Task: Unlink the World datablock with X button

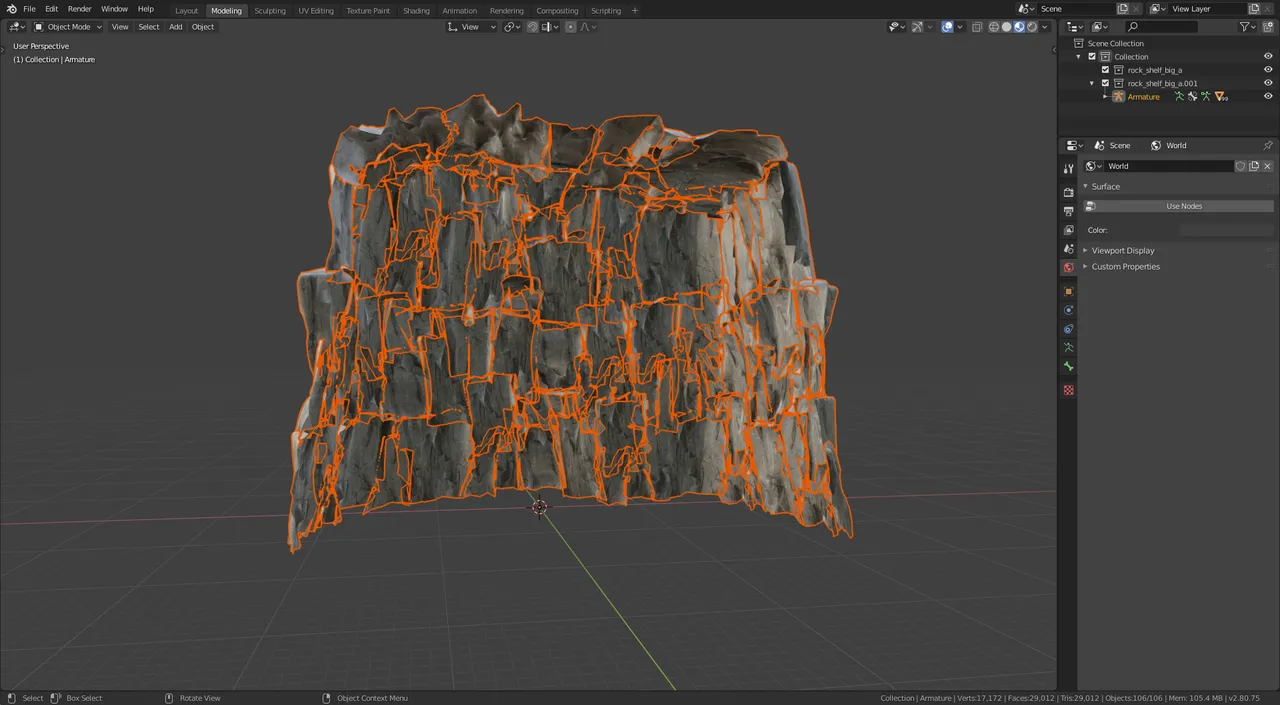Action: click(1267, 166)
